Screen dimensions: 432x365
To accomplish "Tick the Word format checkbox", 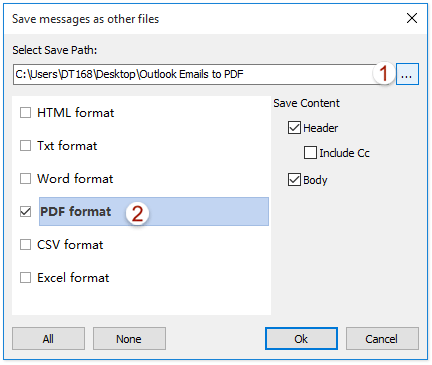I will pos(25,179).
